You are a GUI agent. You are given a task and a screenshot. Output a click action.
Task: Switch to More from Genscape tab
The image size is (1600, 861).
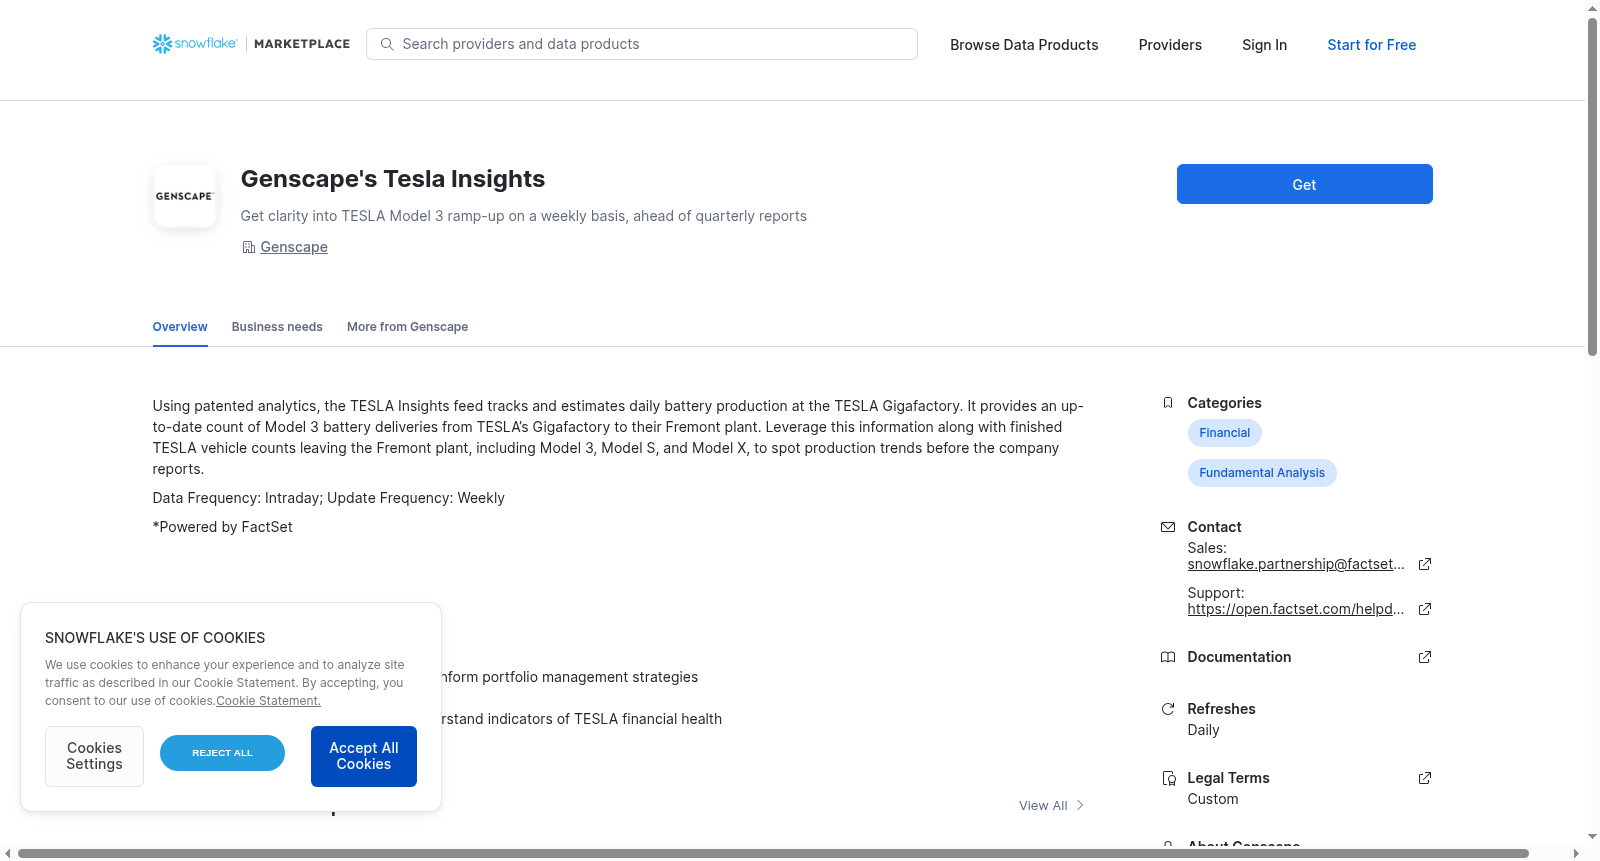pos(407,327)
